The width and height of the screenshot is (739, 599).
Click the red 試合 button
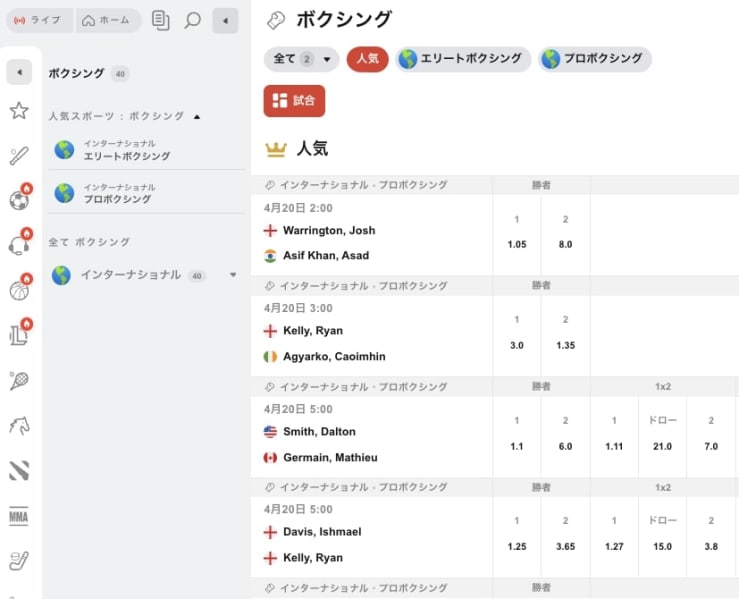pyautogui.click(x=295, y=101)
